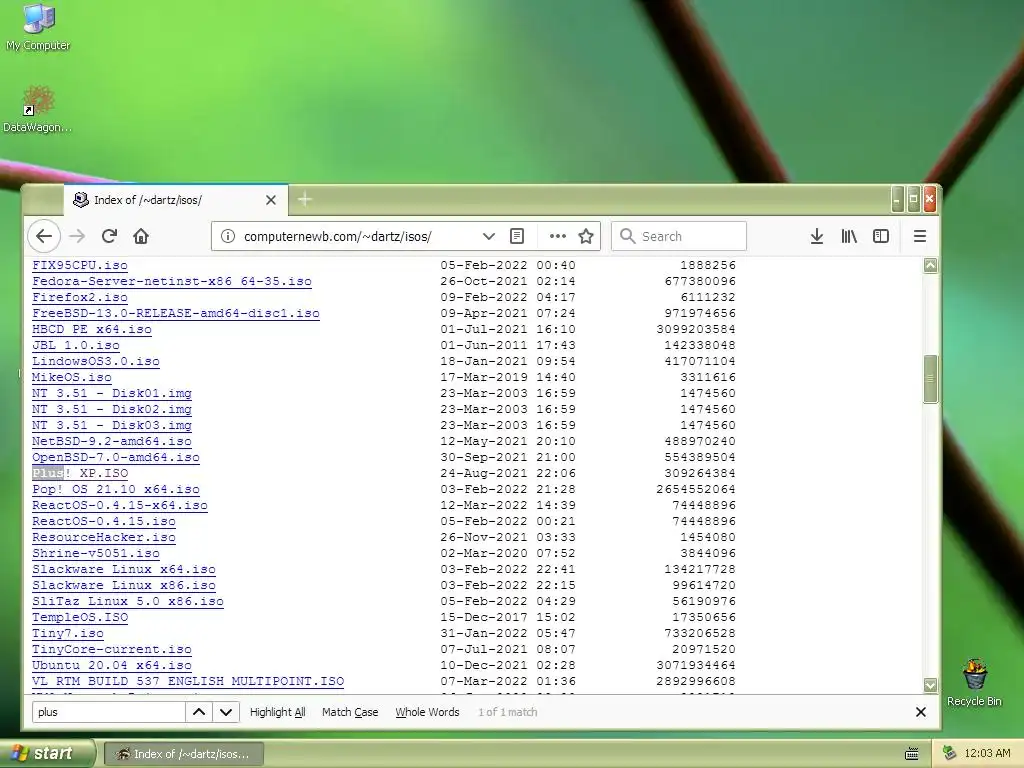Viewport: 1024px width, 768px height.
Task: Open the Firefox2.iso link
Action: 80,297
